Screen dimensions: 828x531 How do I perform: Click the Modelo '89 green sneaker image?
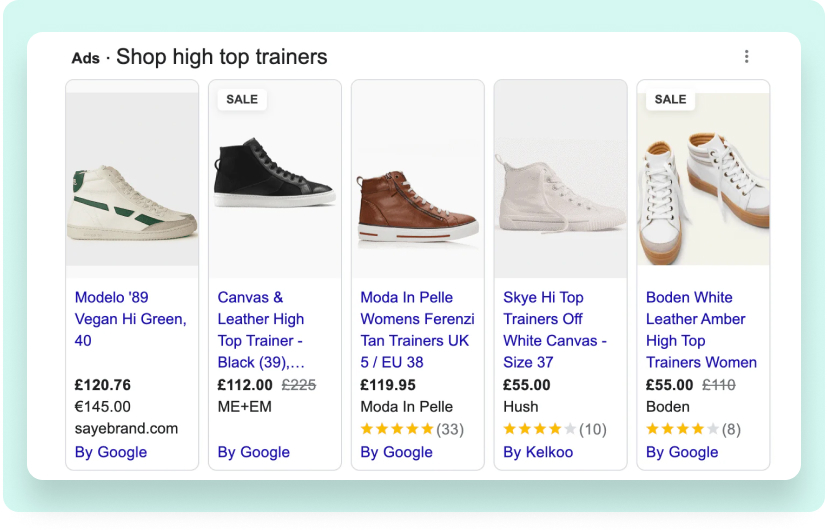point(132,200)
